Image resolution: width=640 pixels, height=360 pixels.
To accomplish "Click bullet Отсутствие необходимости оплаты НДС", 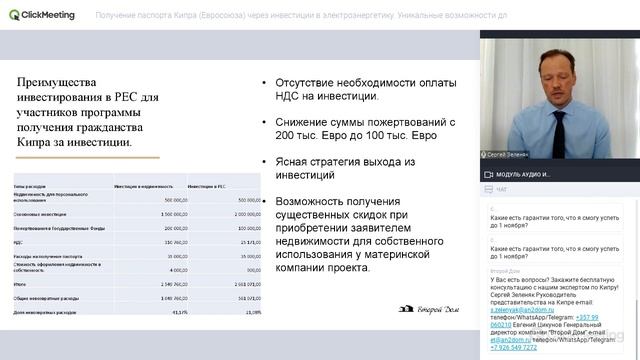I will [x=366, y=89].
